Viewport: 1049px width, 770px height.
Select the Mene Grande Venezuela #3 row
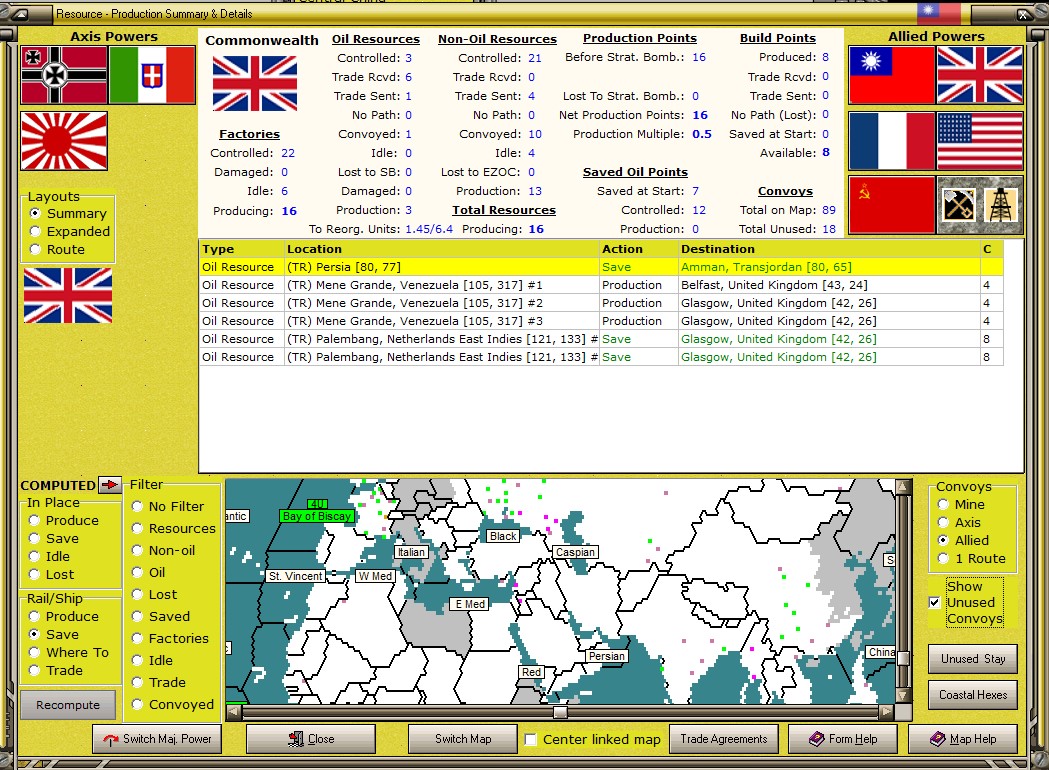click(601, 321)
